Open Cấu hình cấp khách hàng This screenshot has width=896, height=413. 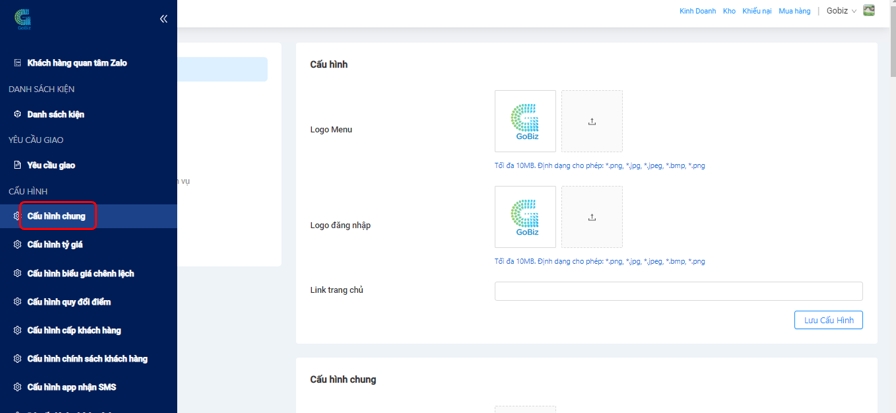(74, 330)
